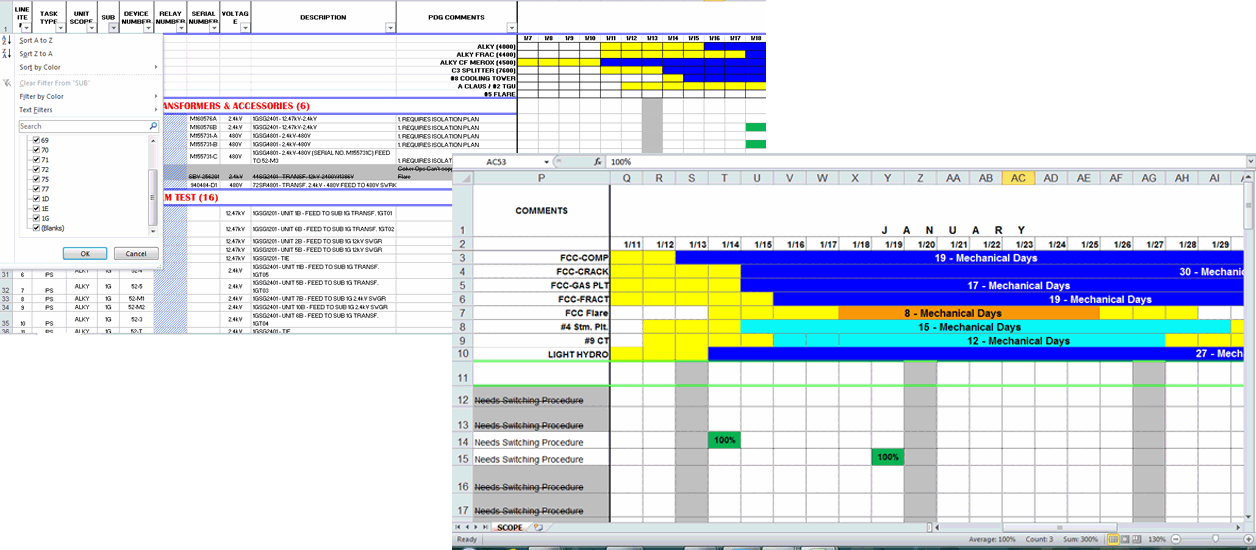Image resolution: width=1256 pixels, height=550 pixels.
Task: Click the search magnifier in filter box
Action: pos(153,127)
